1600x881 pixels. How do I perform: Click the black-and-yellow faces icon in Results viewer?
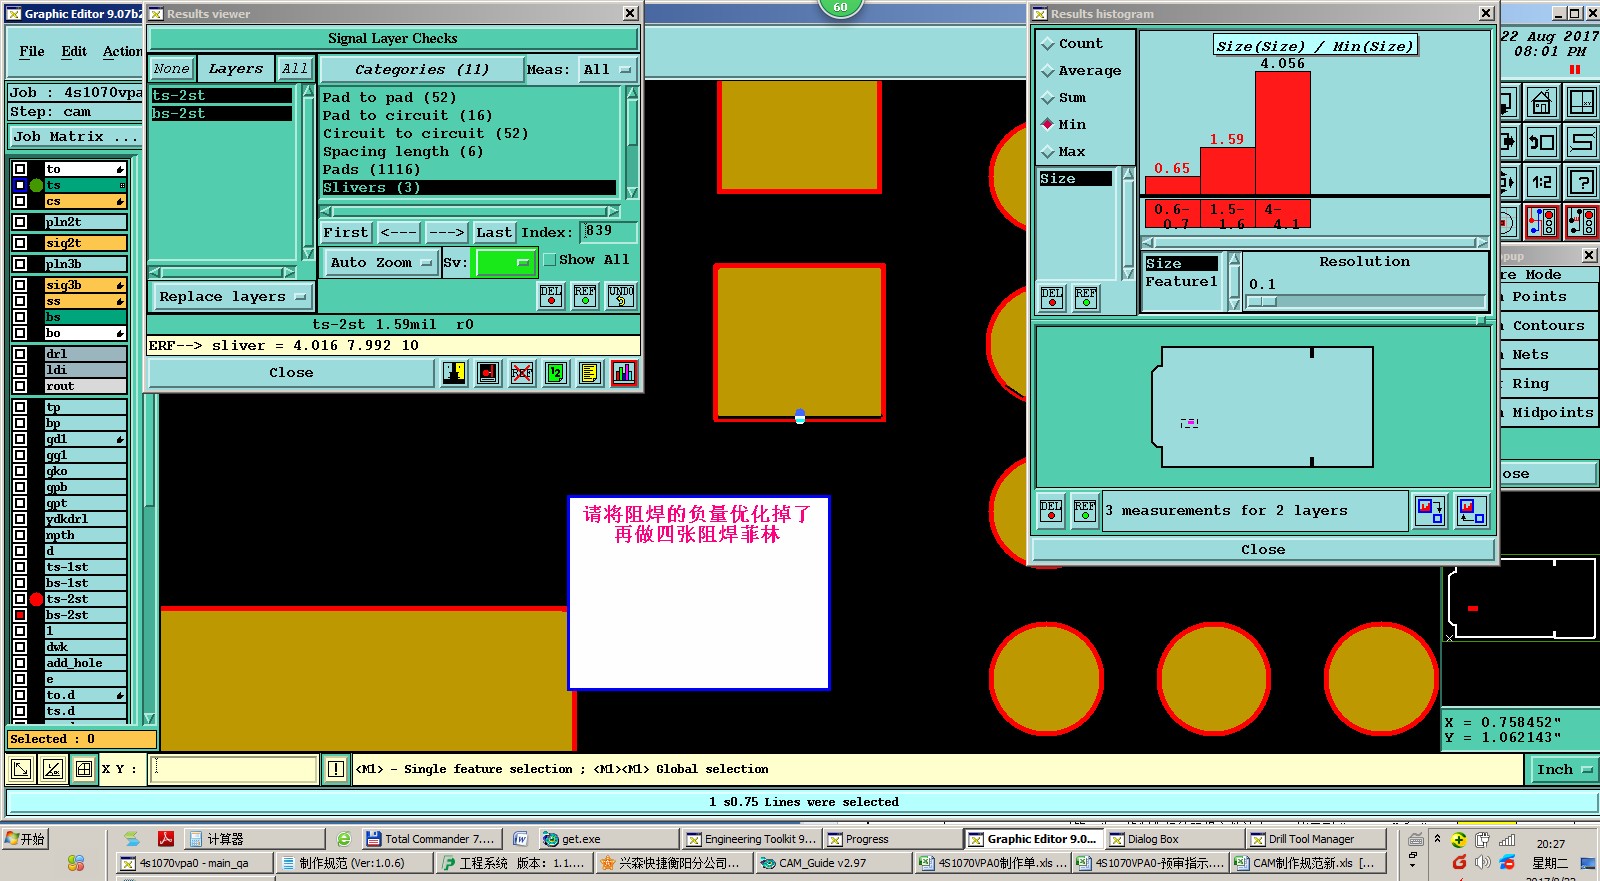(454, 373)
